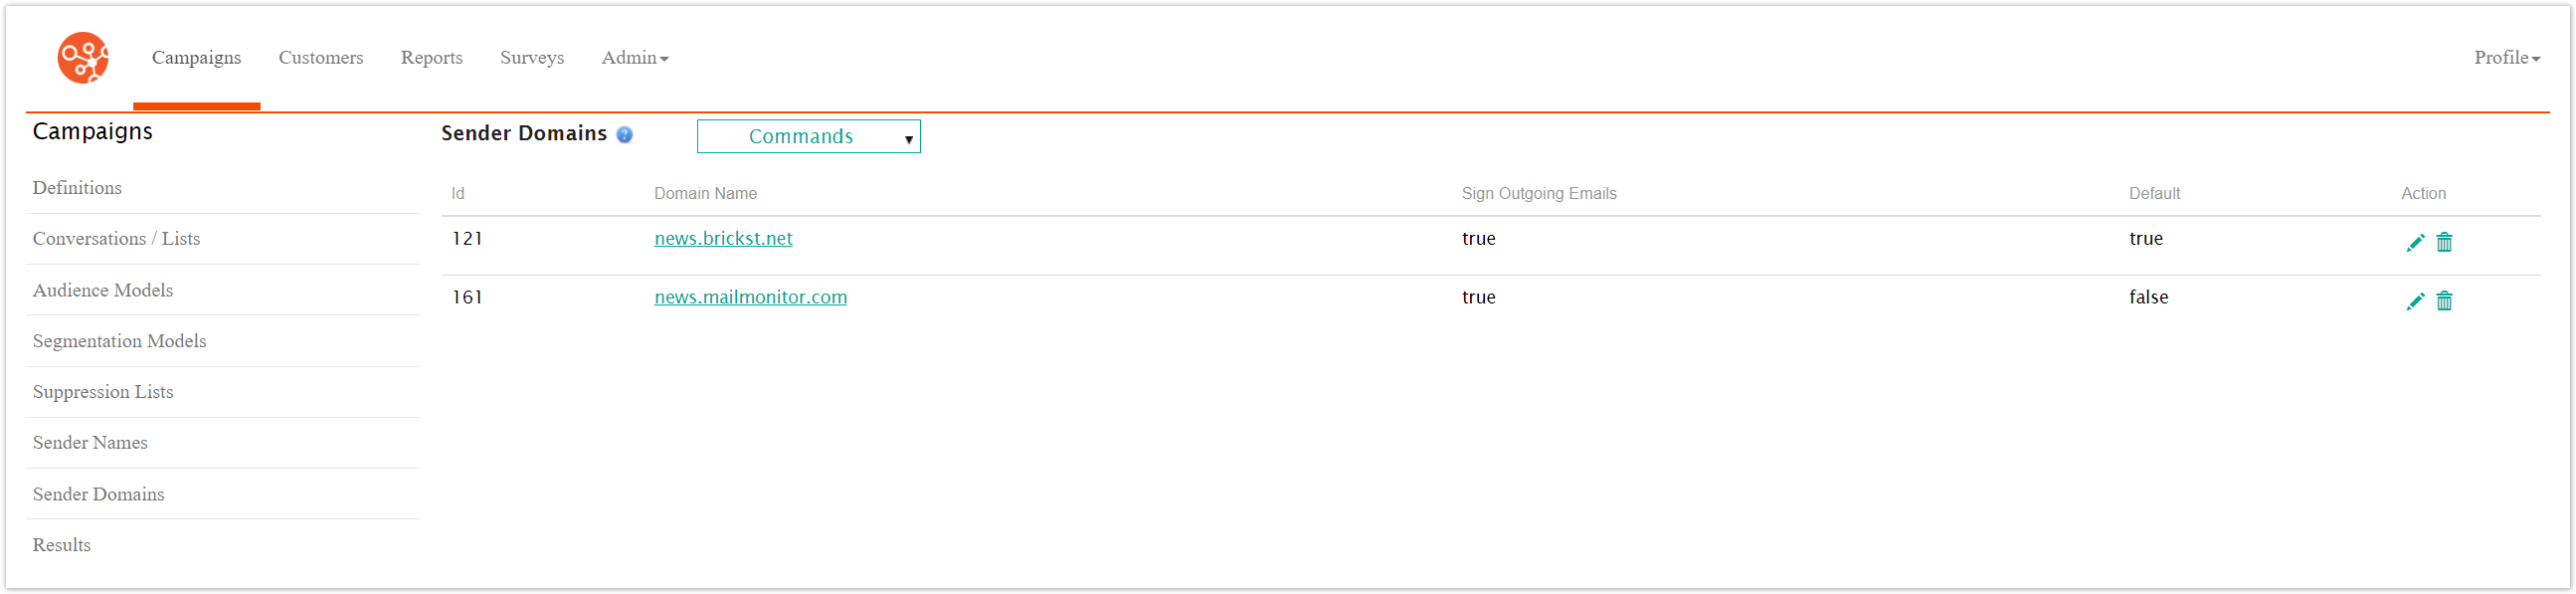Viewport: 2576px width, 594px height.
Task: Switch to the Customers tab
Action: pyautogui.click(x=321, y=58)
